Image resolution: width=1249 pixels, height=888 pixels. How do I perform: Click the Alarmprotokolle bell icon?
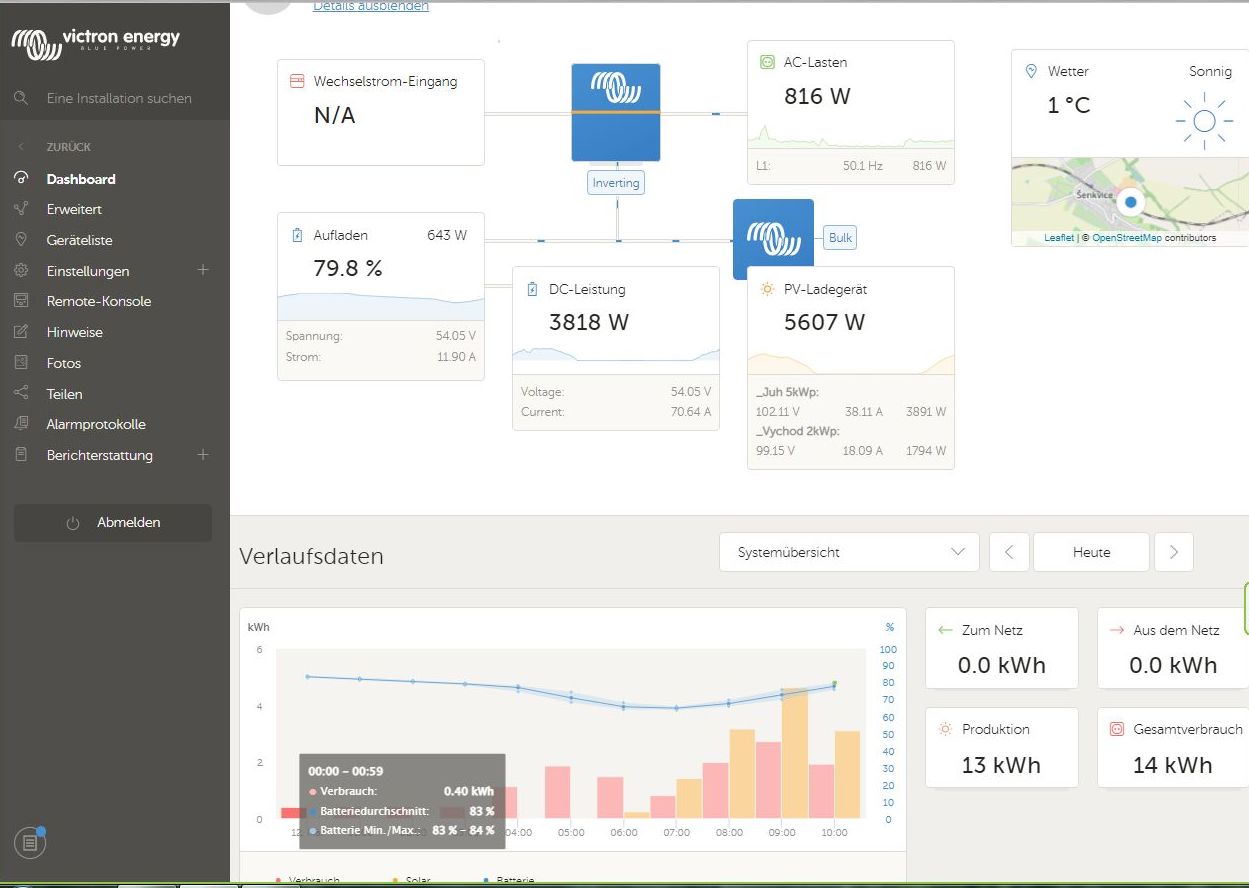coord(21,424)
